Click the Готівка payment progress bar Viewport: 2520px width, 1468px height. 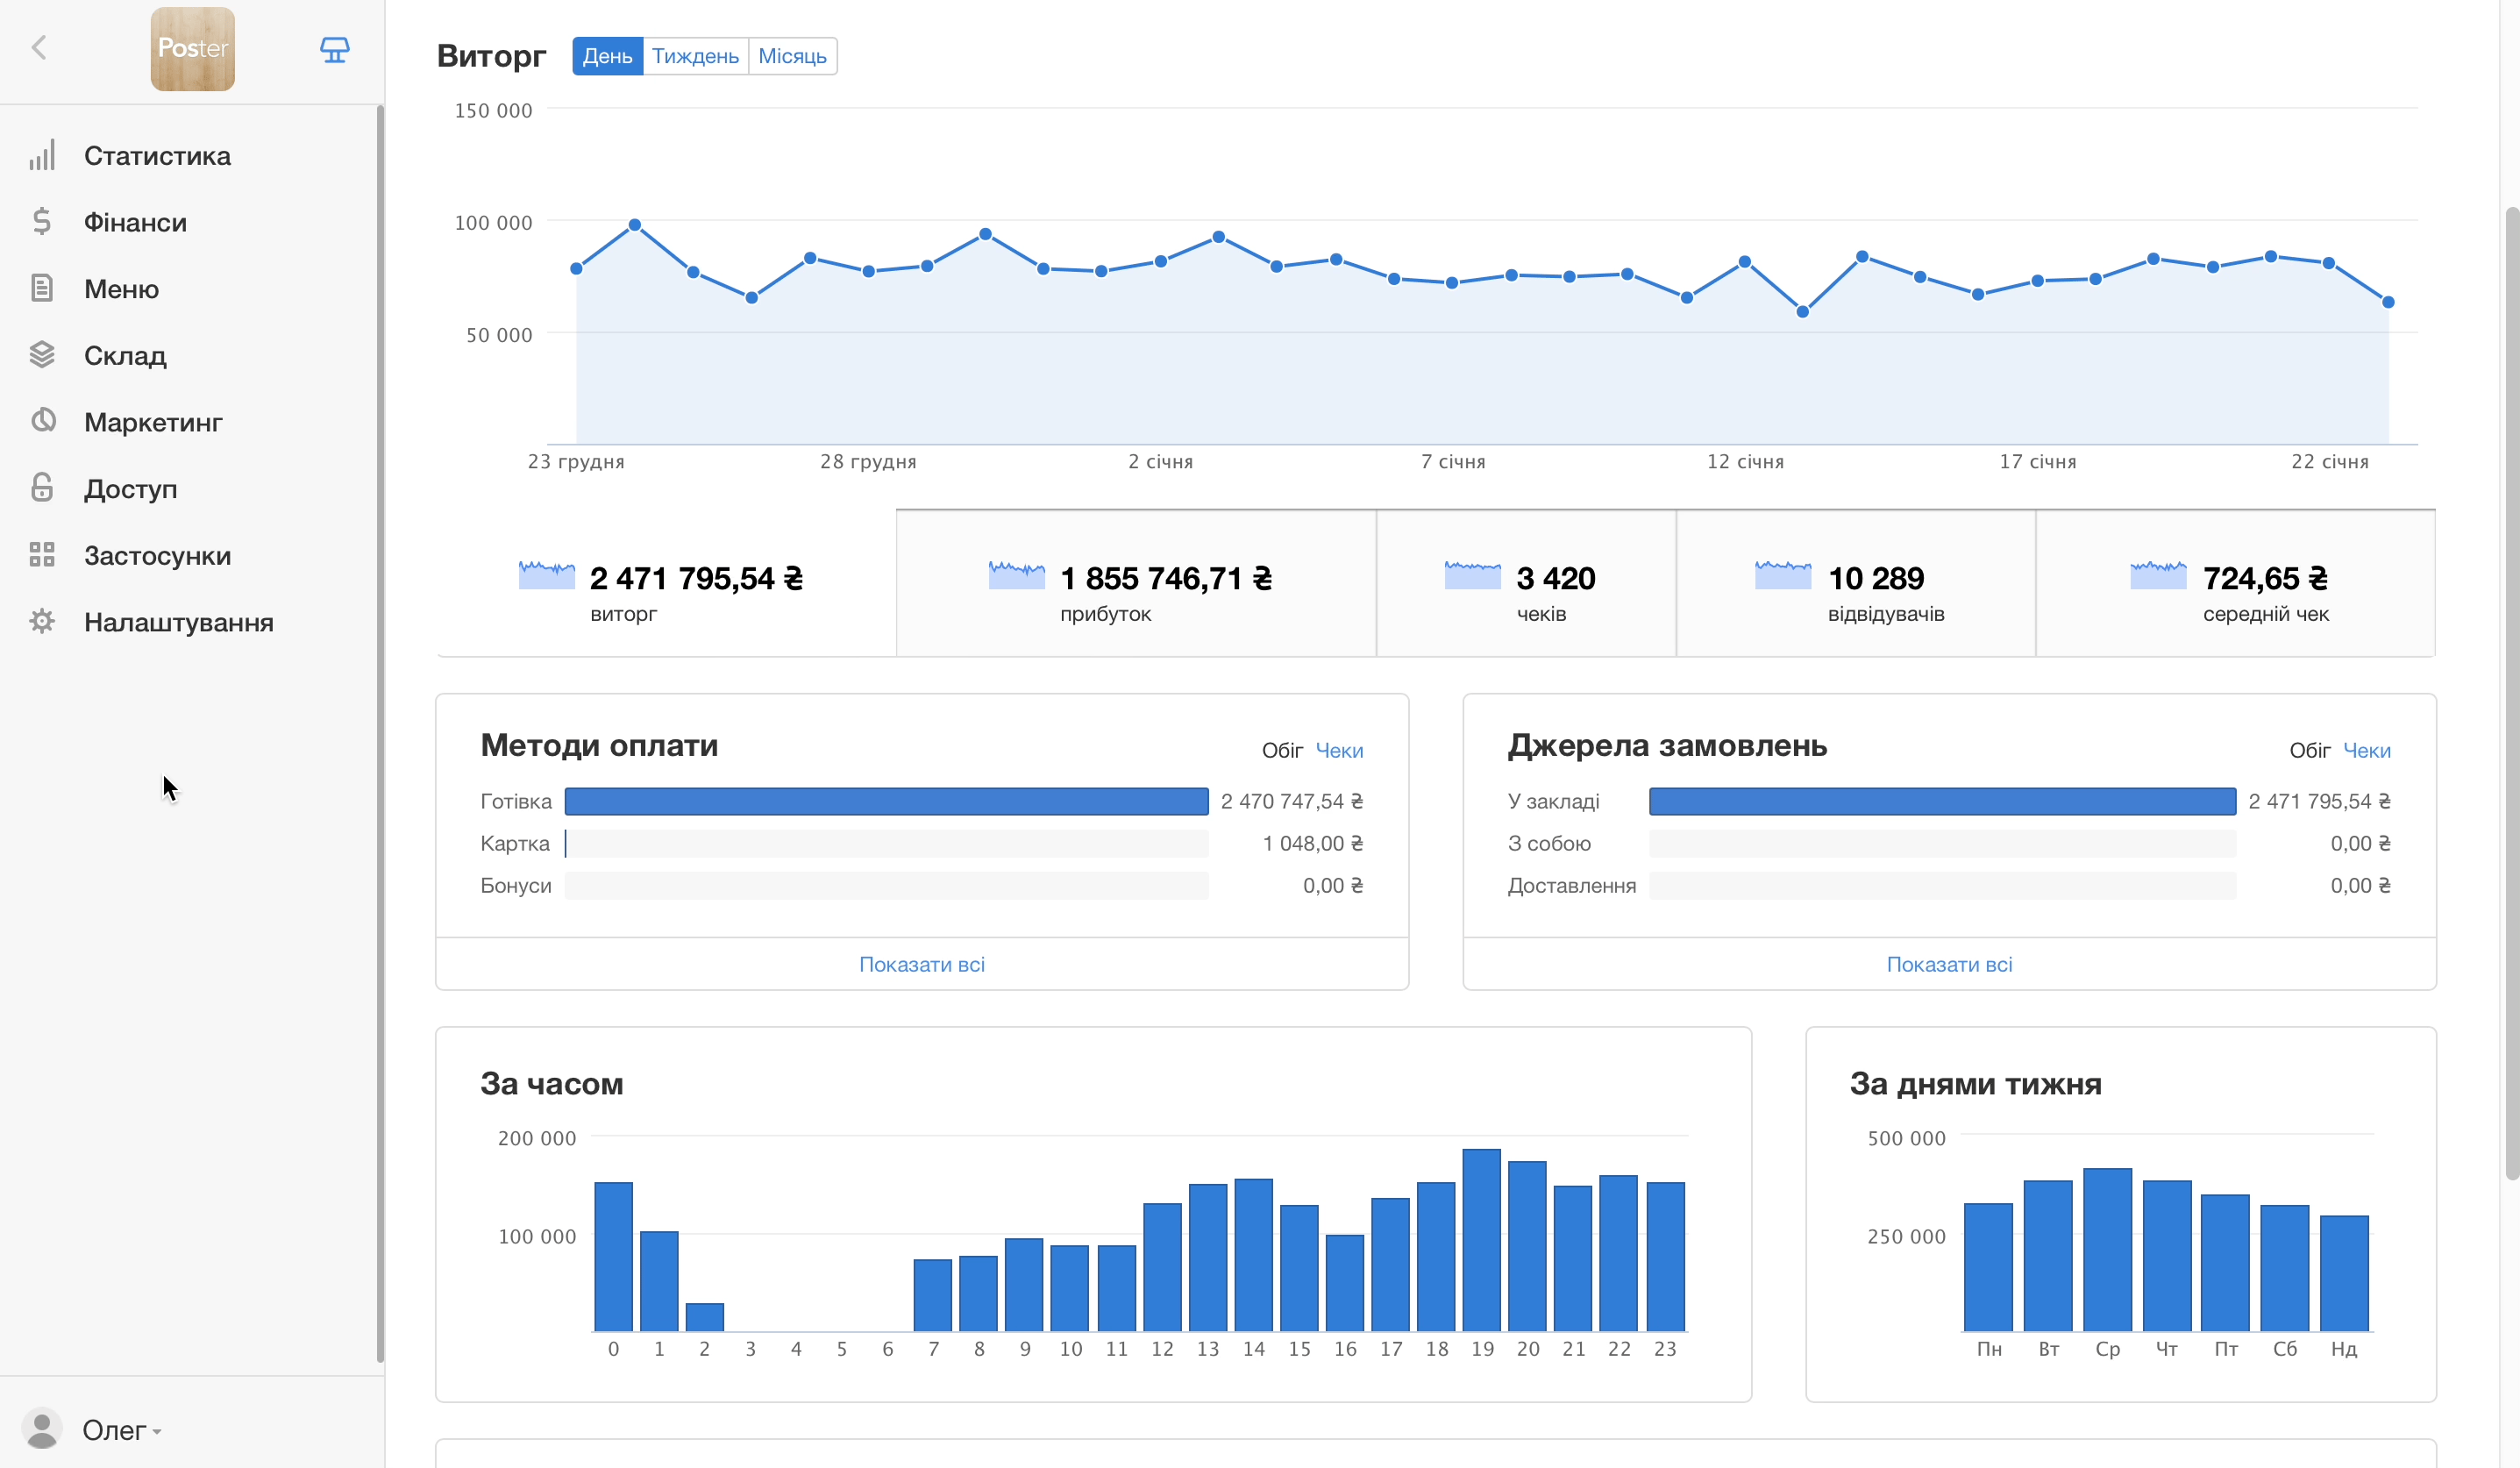(x=886, y=801)
